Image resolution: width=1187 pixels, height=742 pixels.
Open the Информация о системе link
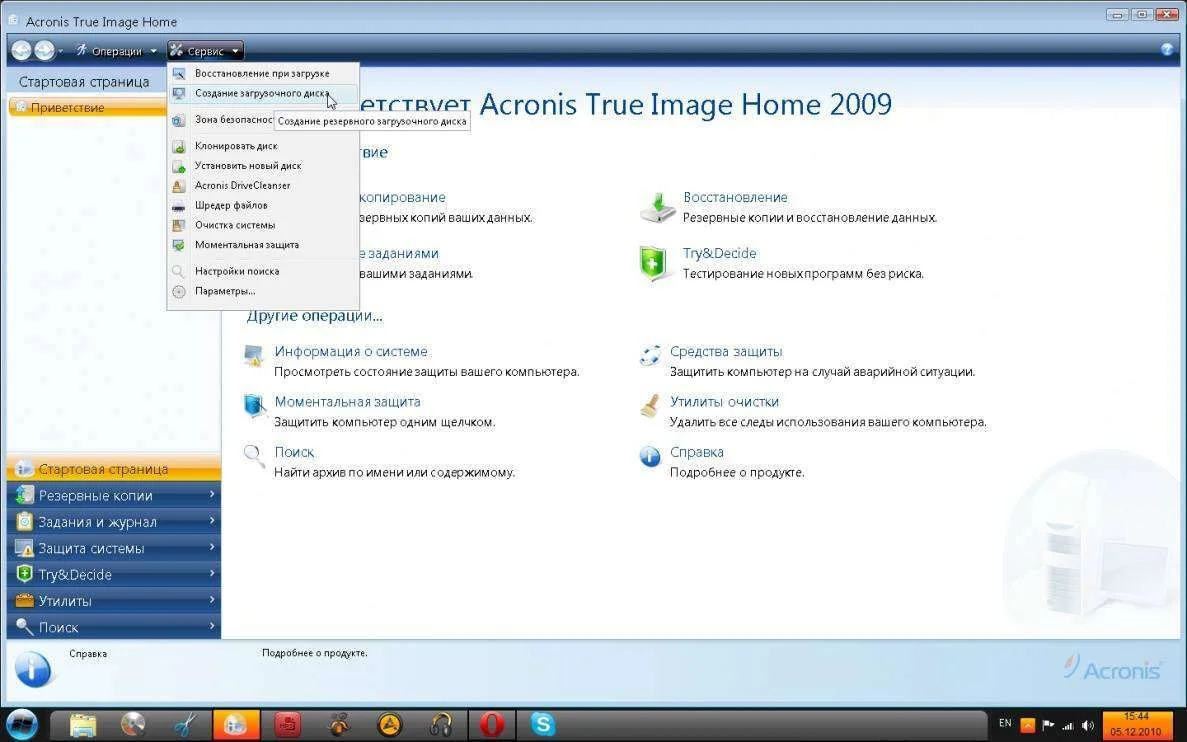point(350,351)
